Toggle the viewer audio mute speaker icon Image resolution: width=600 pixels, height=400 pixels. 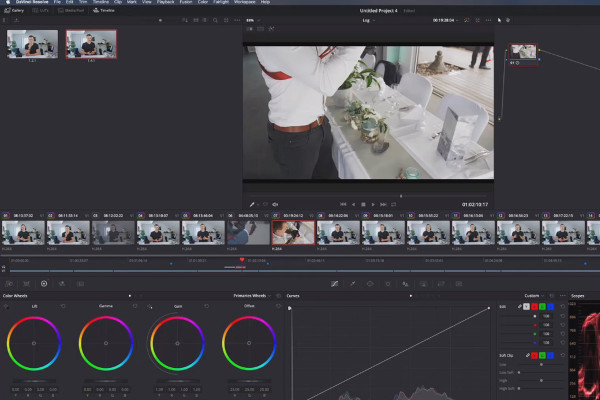275,205
